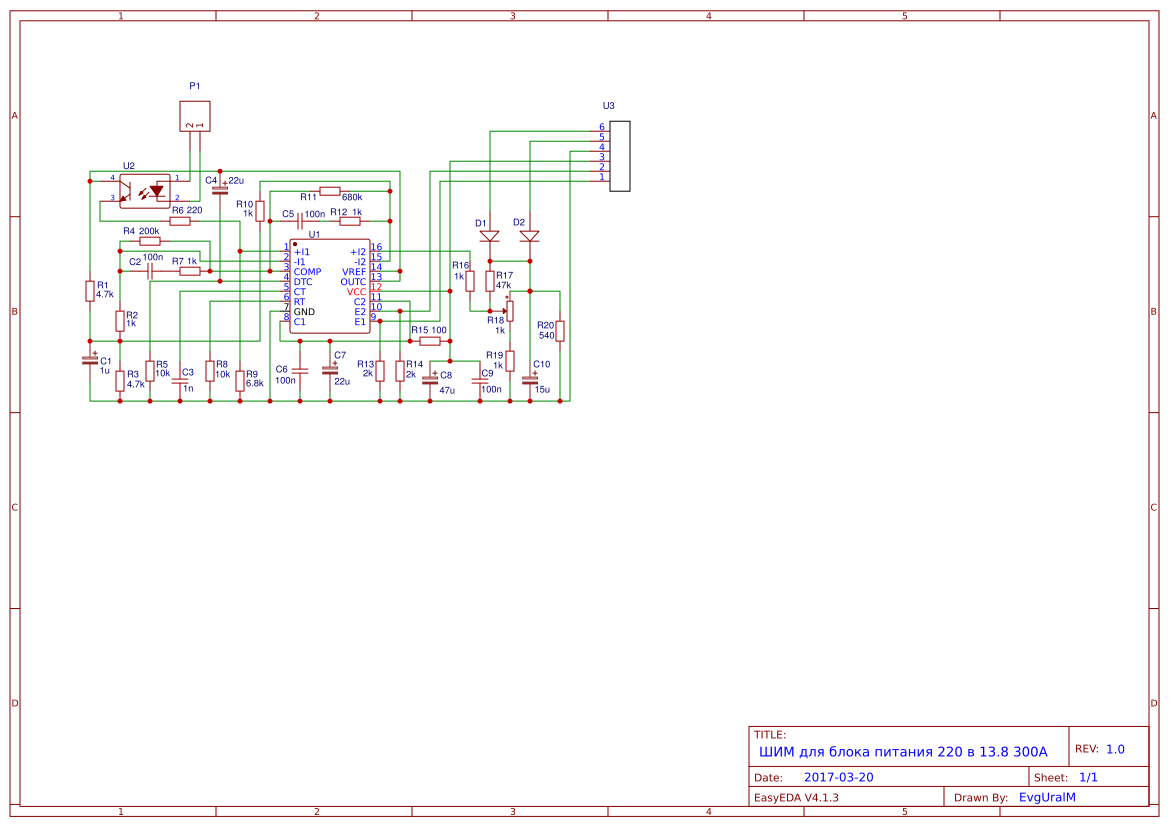Click the D1 diode symbol
This screenshot has width=1169, height=827.
pos(490,236)
